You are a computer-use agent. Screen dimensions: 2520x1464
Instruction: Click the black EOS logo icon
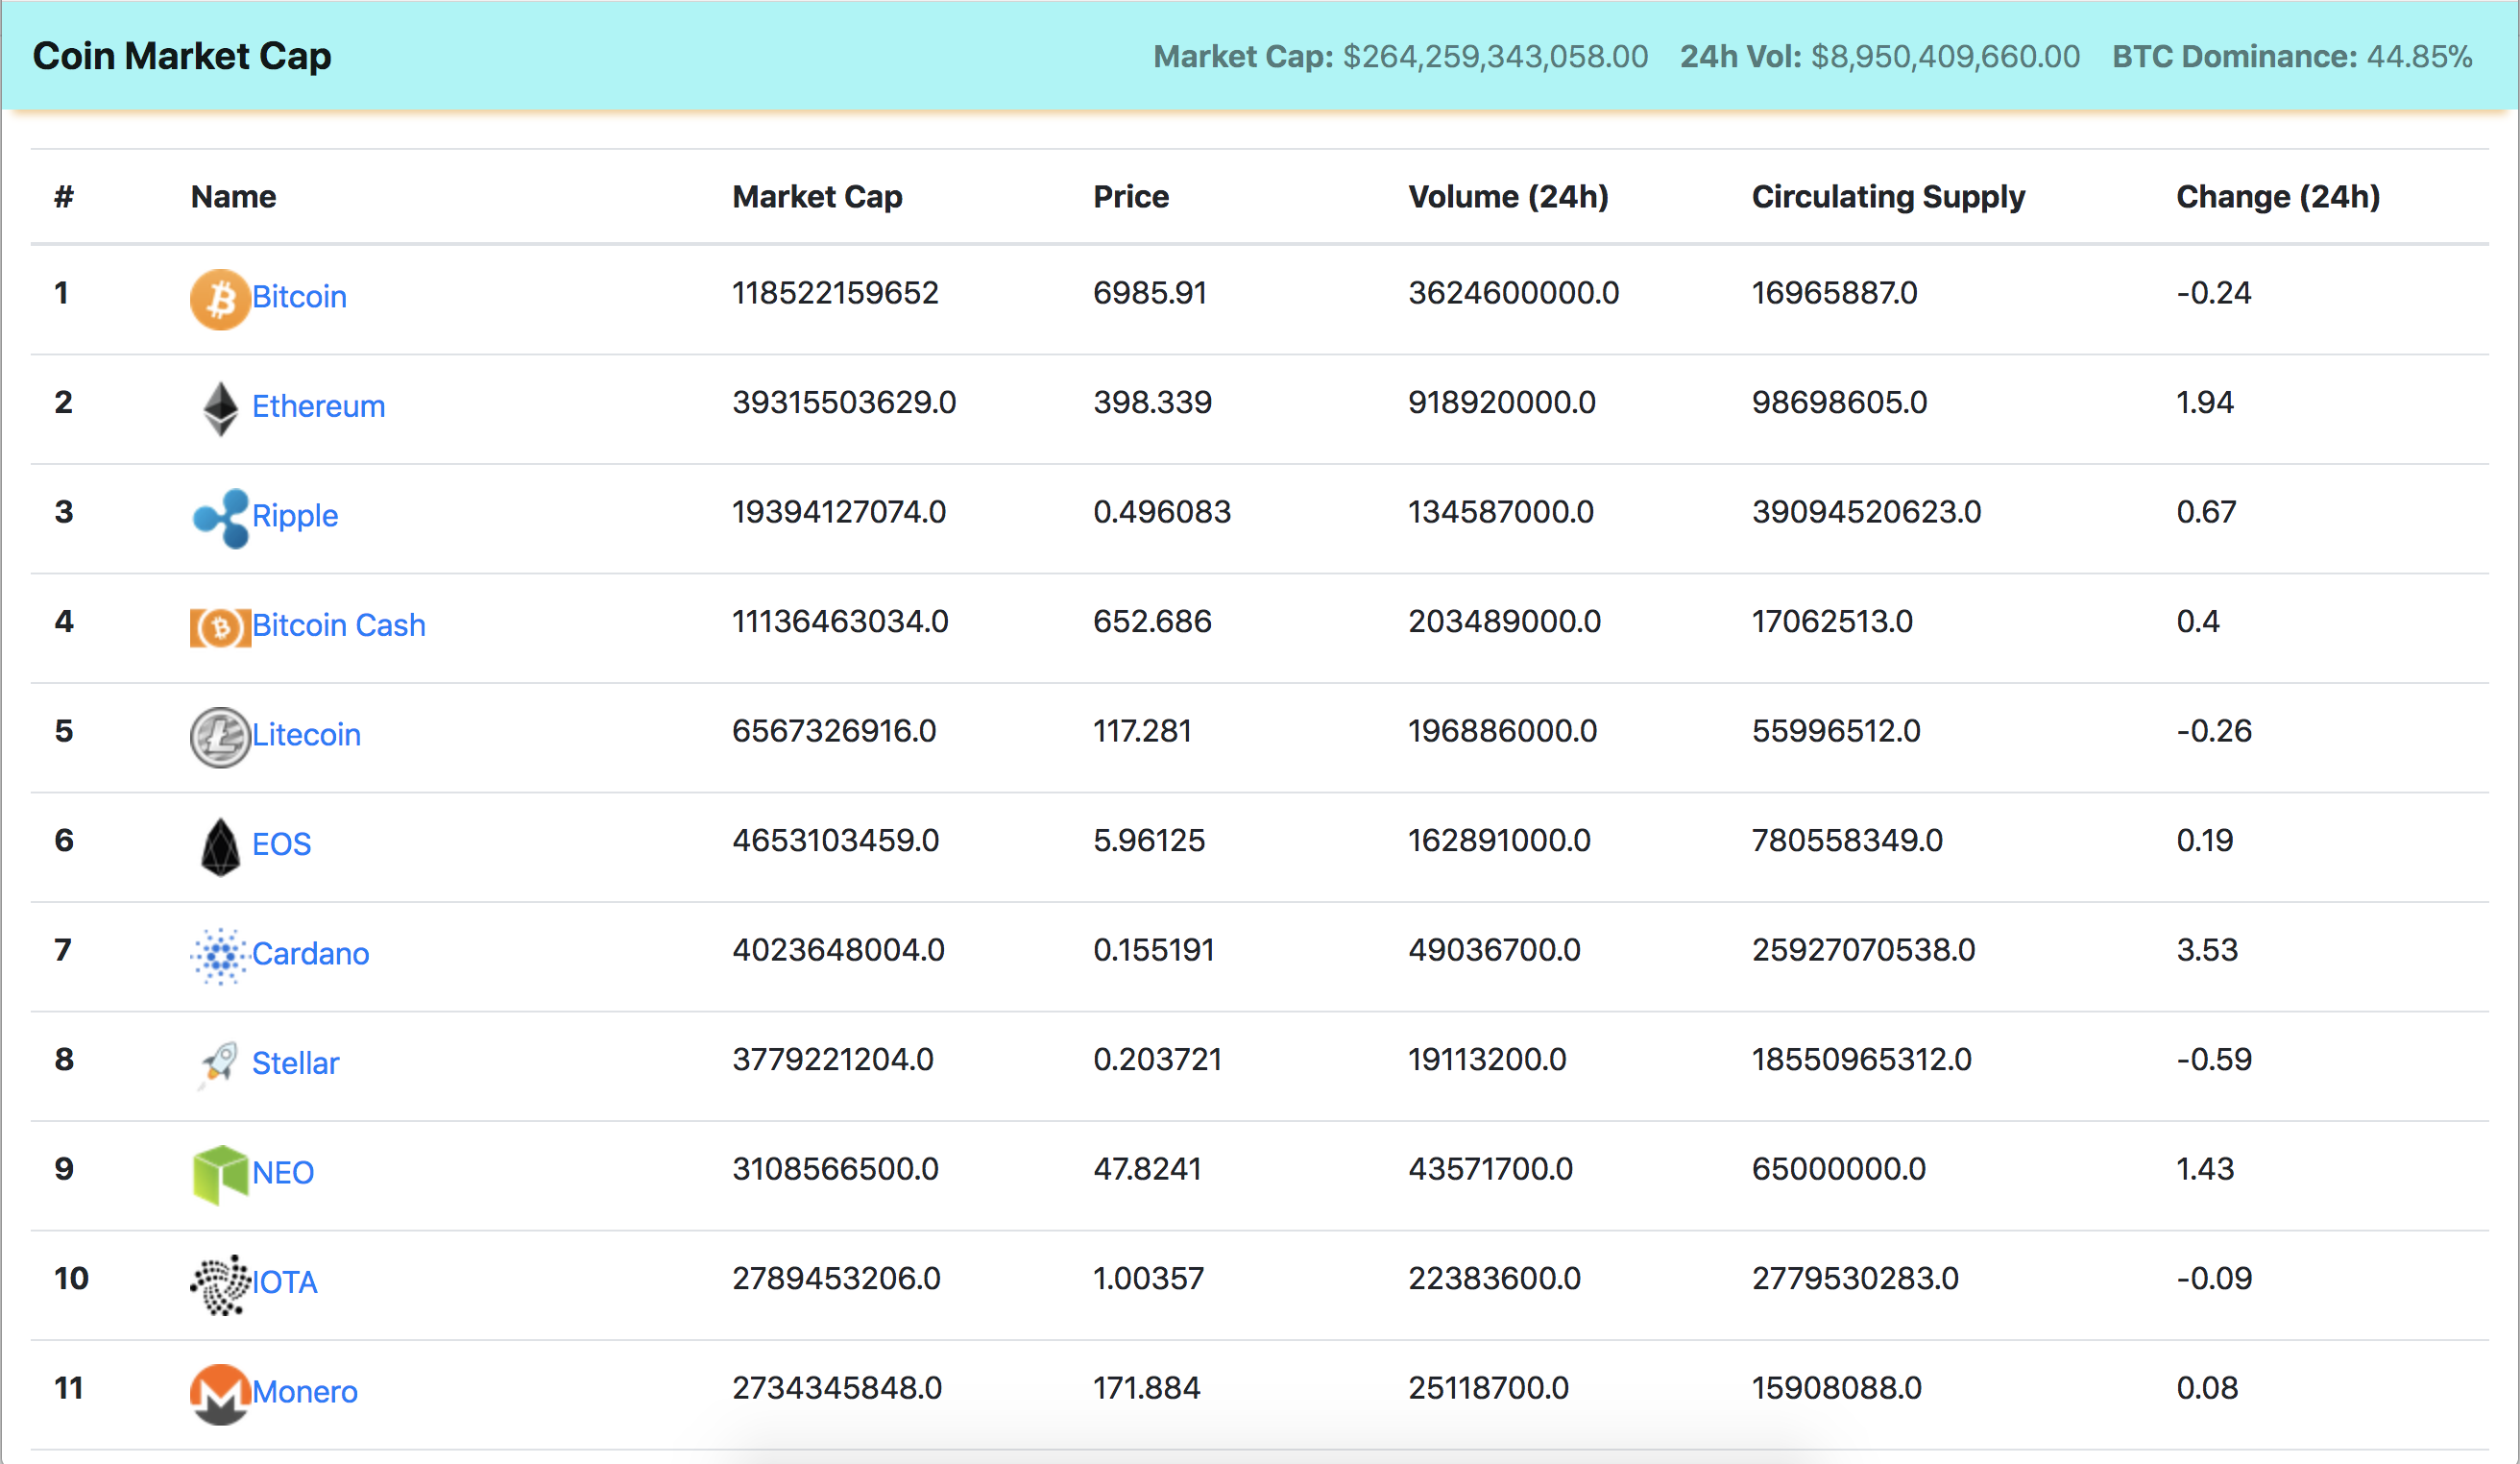click(x=220, y=847)
